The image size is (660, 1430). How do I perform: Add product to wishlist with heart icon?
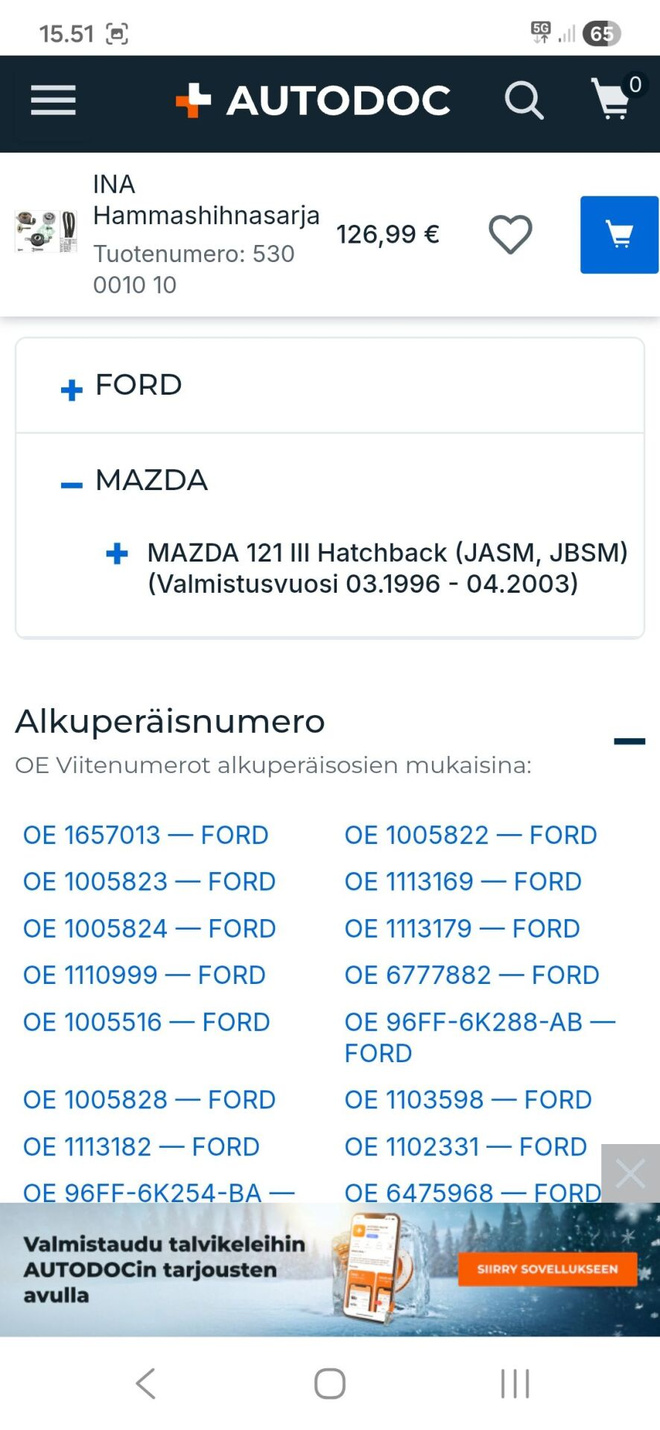510,235
